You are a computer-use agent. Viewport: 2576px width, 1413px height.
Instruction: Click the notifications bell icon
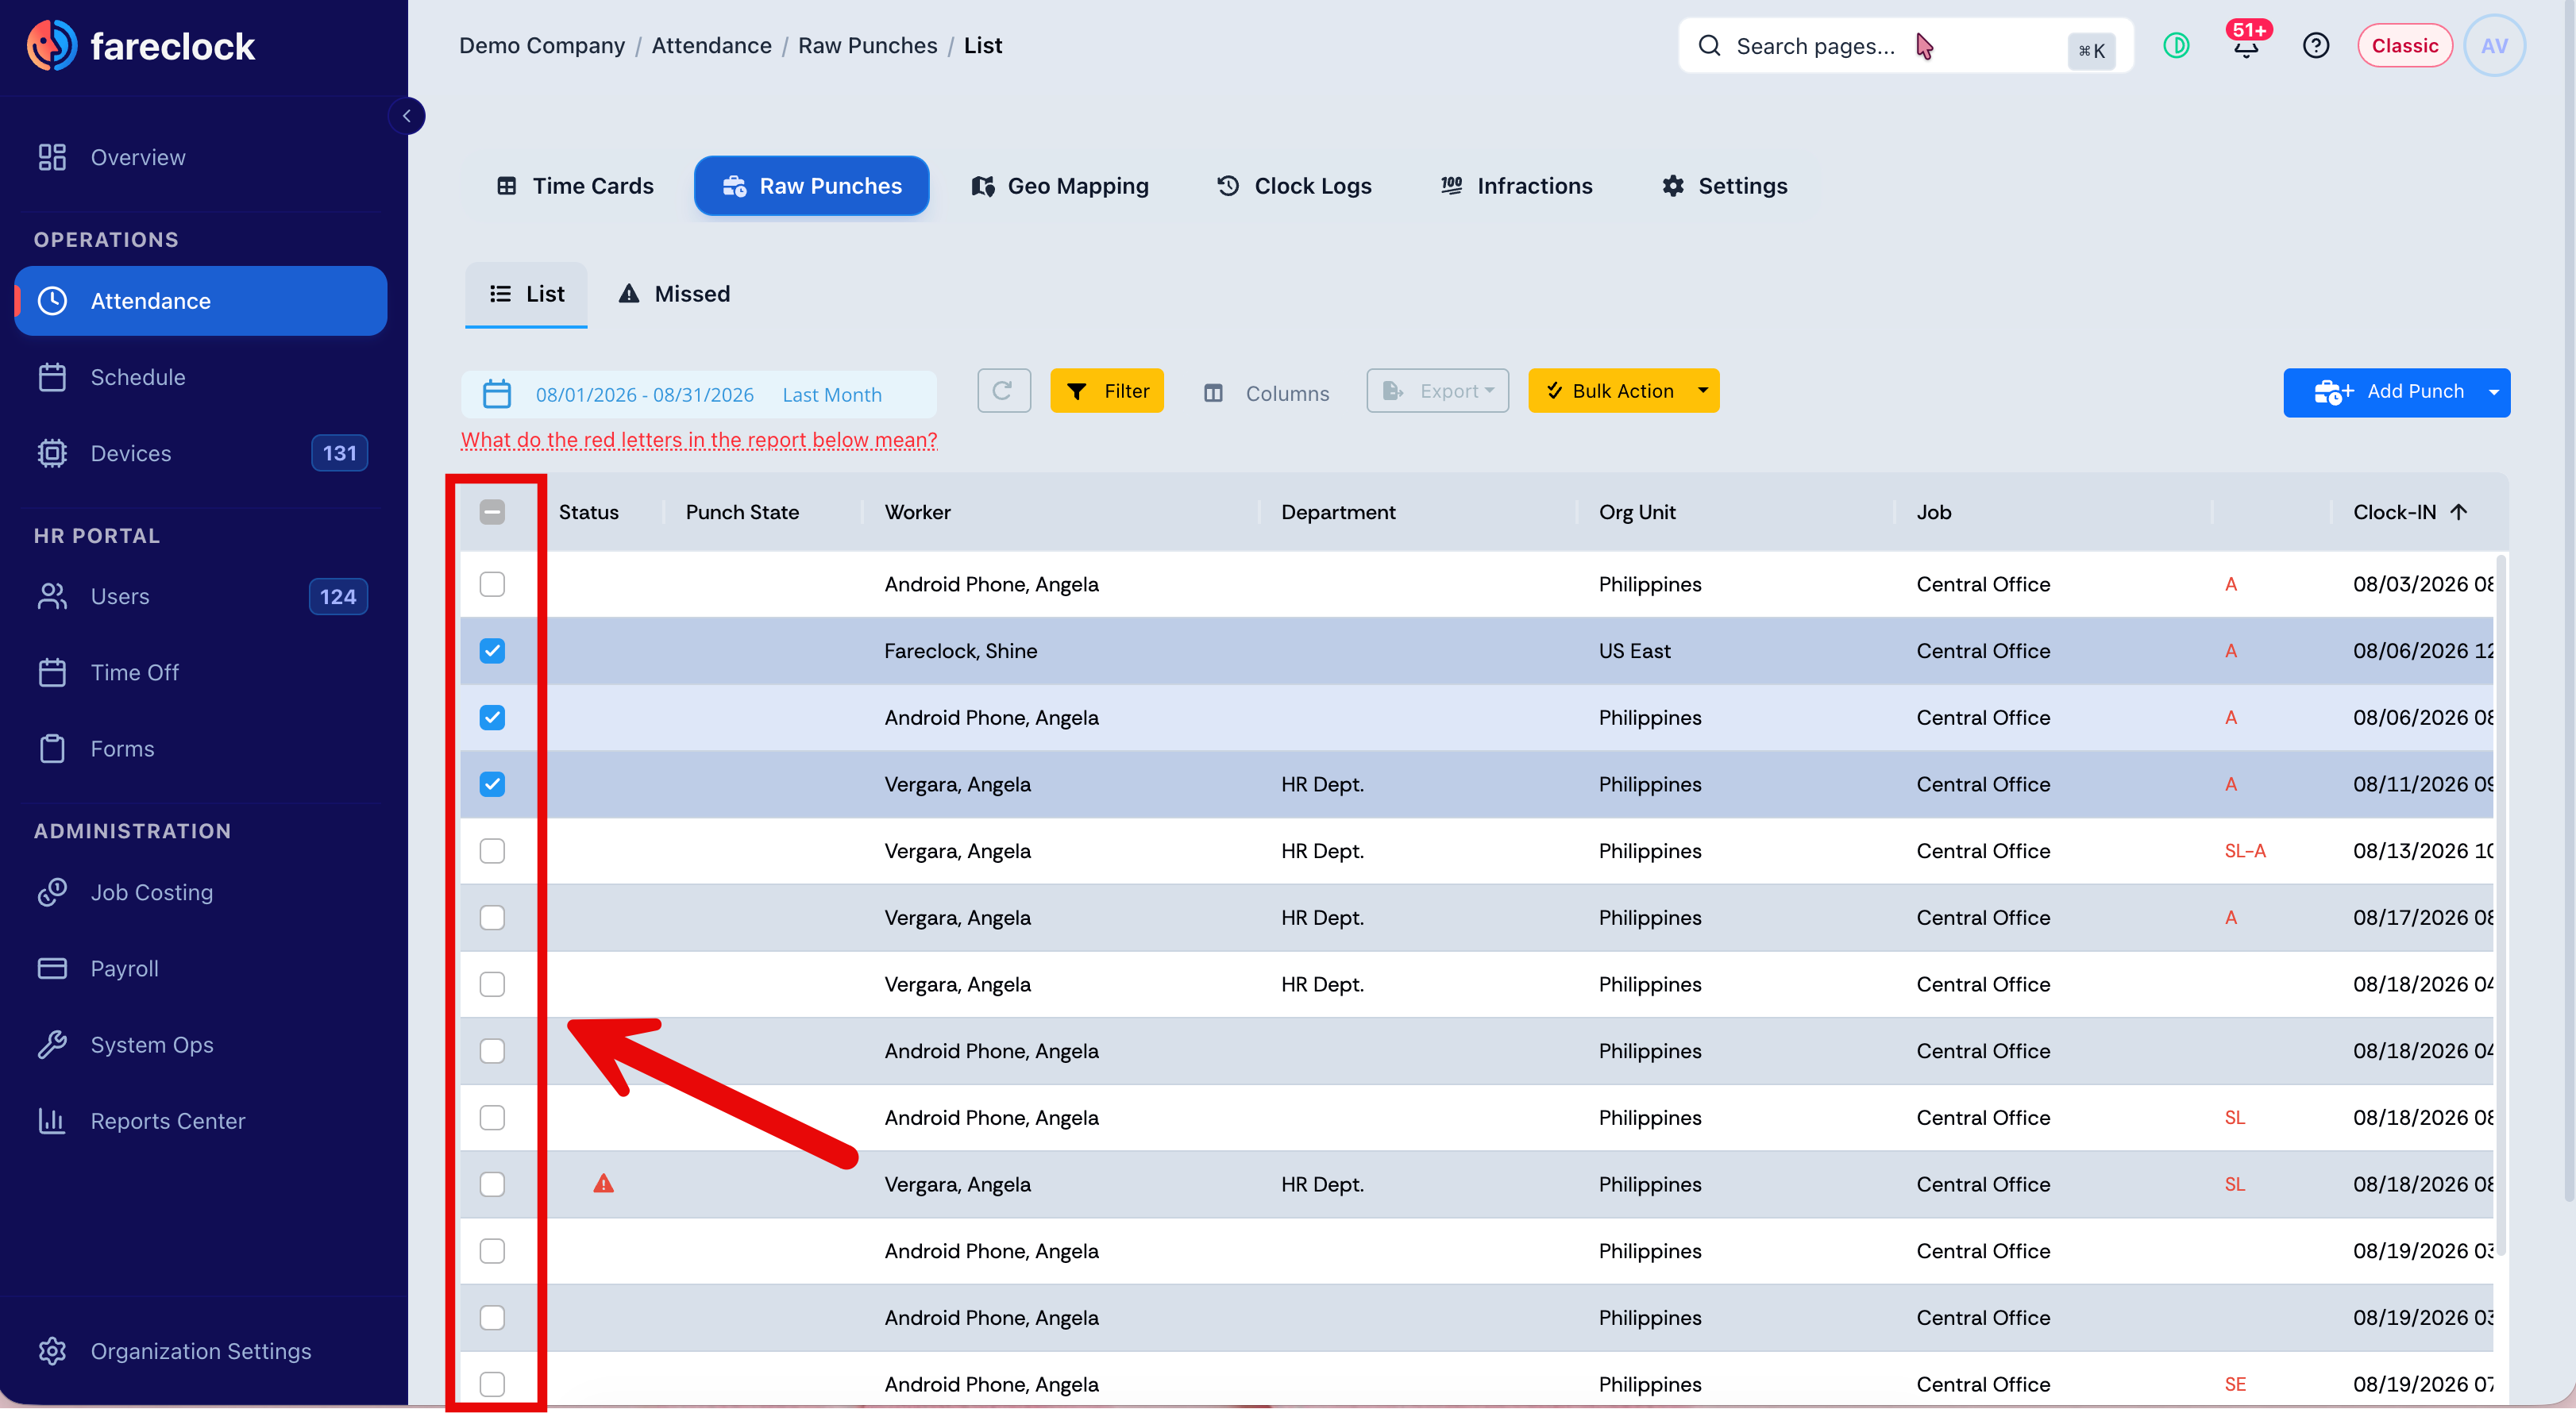tap(2246, 46)
